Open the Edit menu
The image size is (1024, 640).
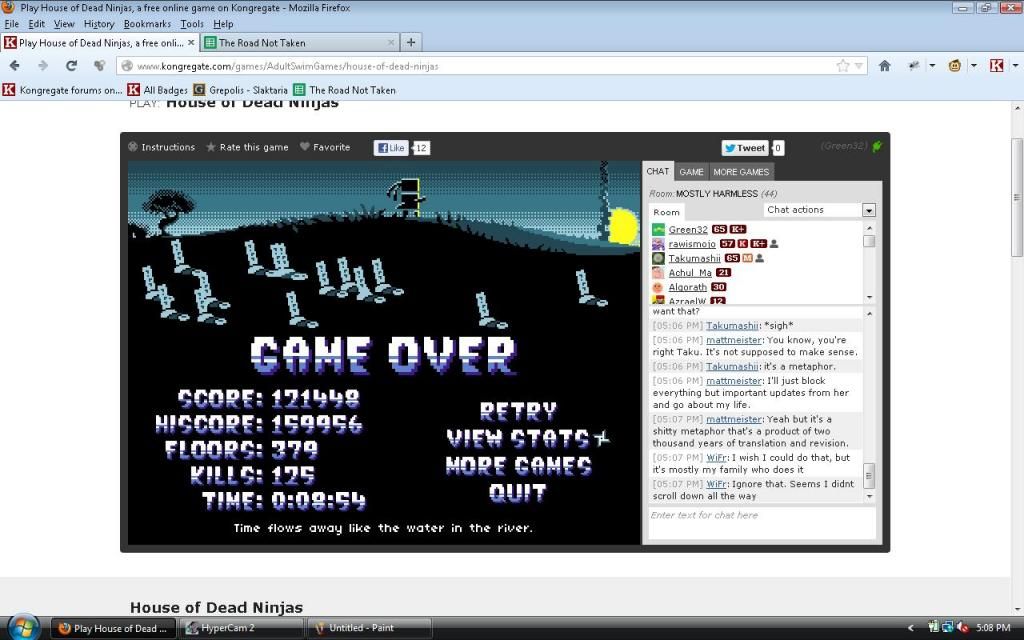click(x=37, y=24)
